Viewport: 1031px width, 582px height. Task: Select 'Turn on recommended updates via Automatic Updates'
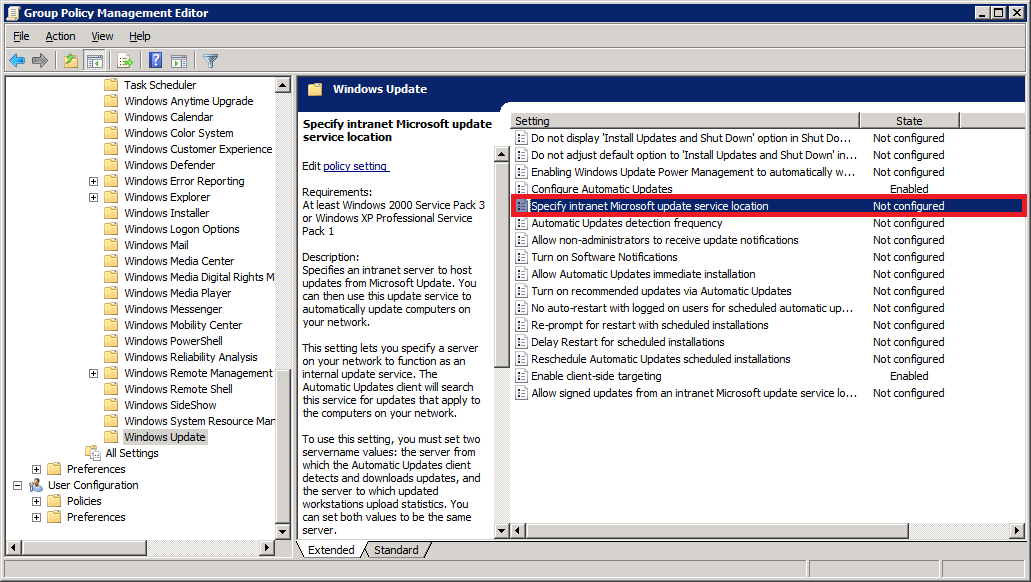[x=661, y=291]
